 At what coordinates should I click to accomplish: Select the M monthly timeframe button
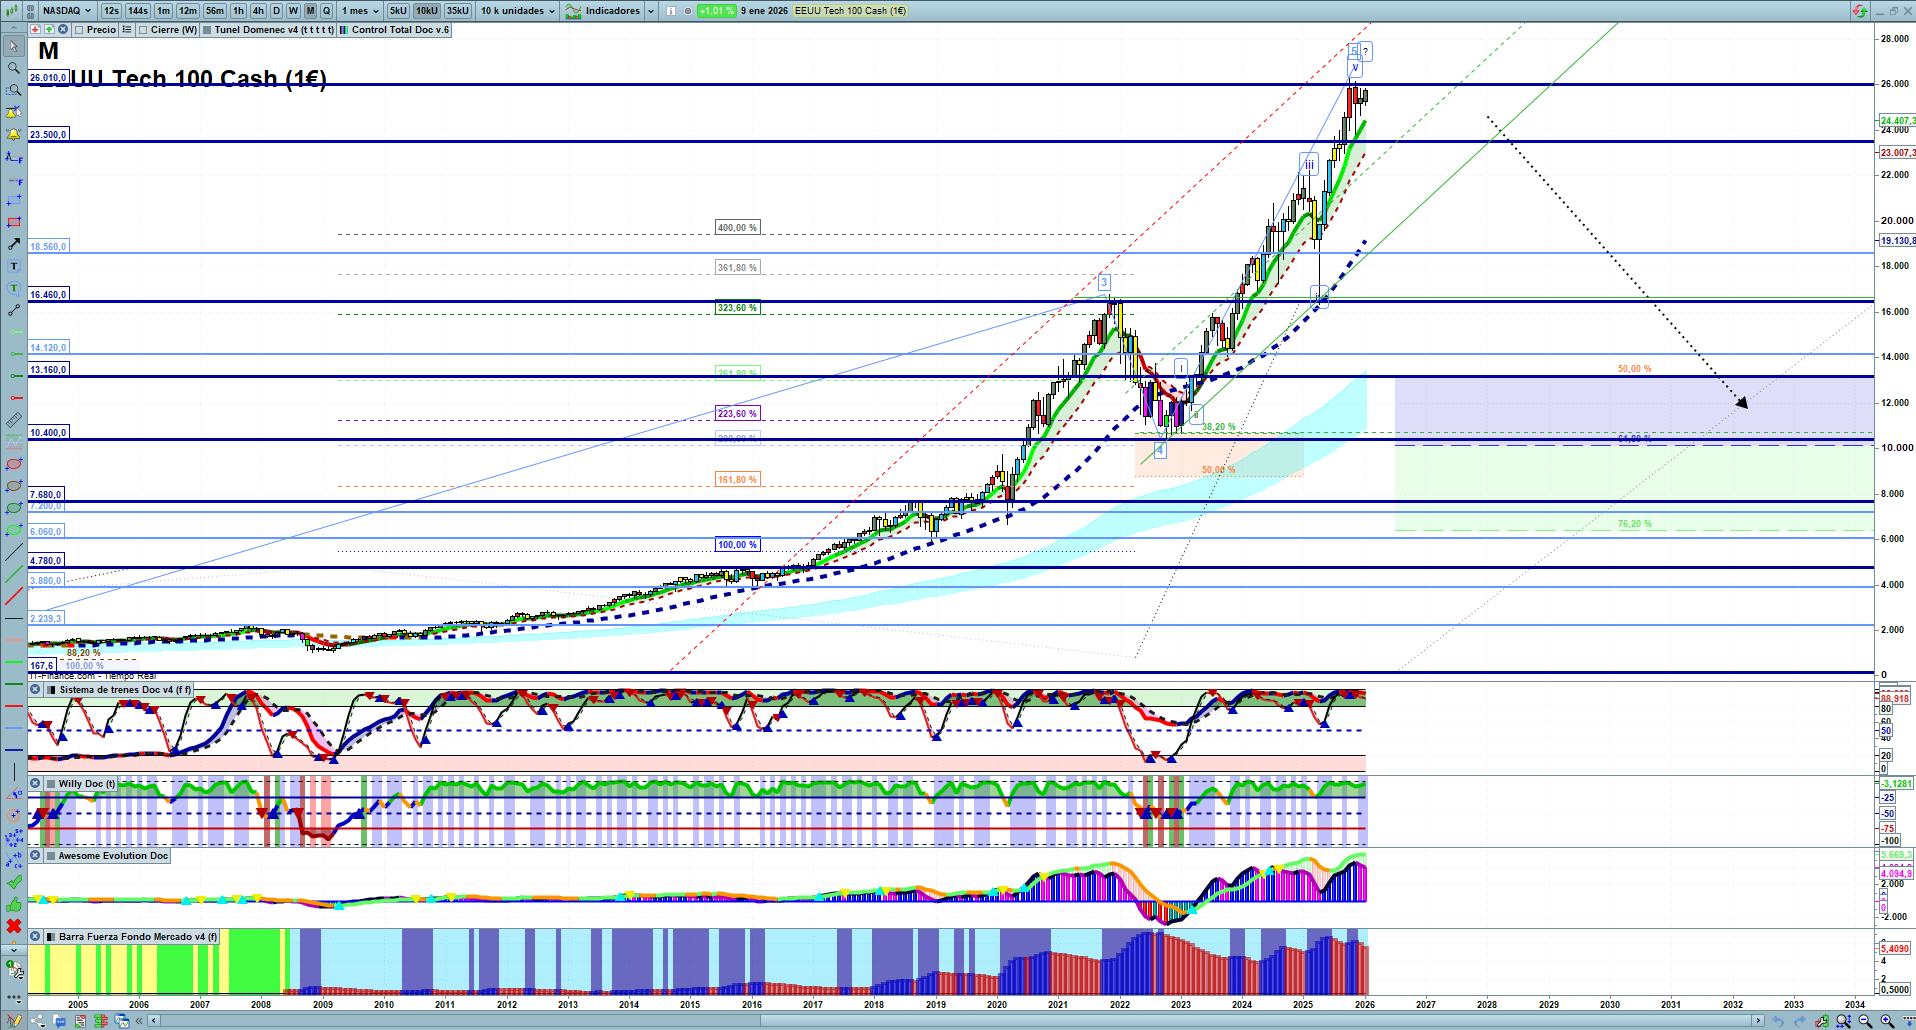[x=310, y=11]
